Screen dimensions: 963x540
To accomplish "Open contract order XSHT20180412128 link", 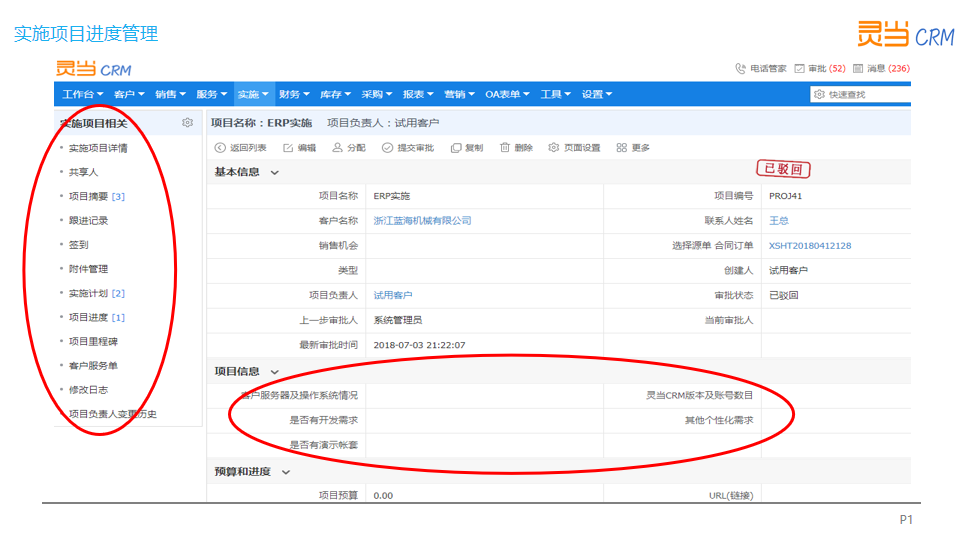I will click(810, 246).
